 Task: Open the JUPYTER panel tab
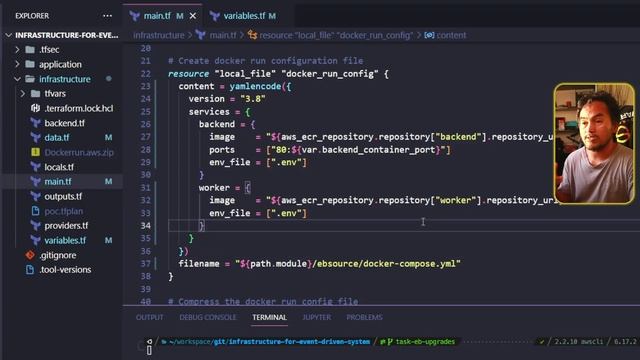tap(317, 318)
